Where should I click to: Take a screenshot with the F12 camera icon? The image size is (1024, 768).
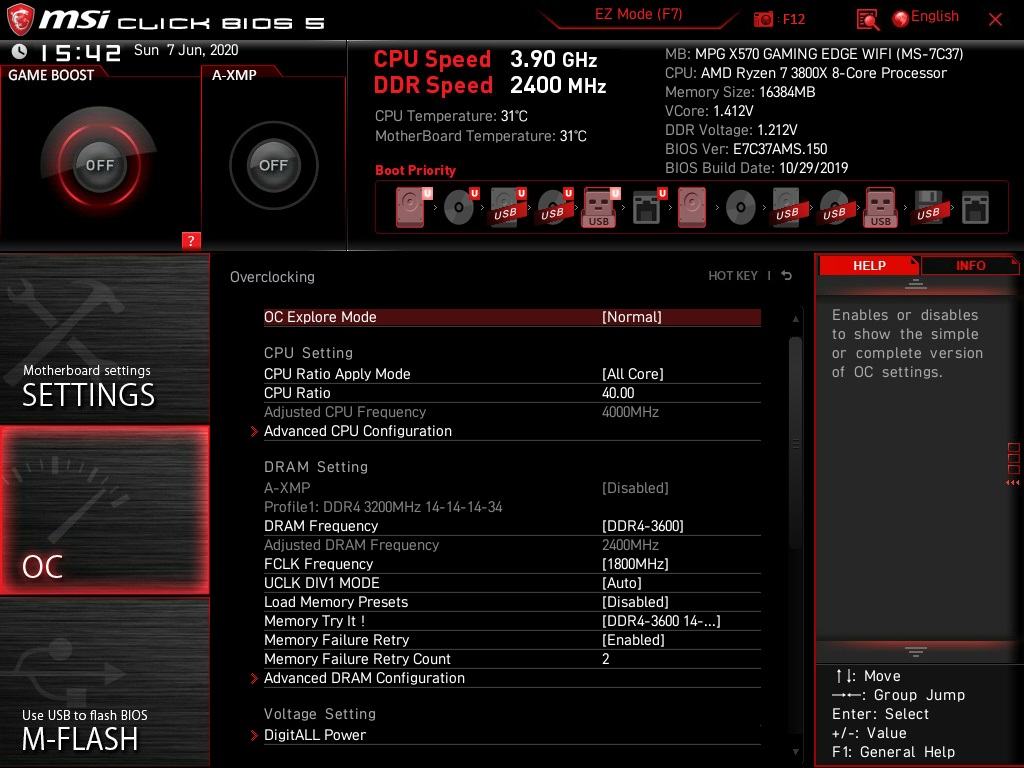point(763,19)
